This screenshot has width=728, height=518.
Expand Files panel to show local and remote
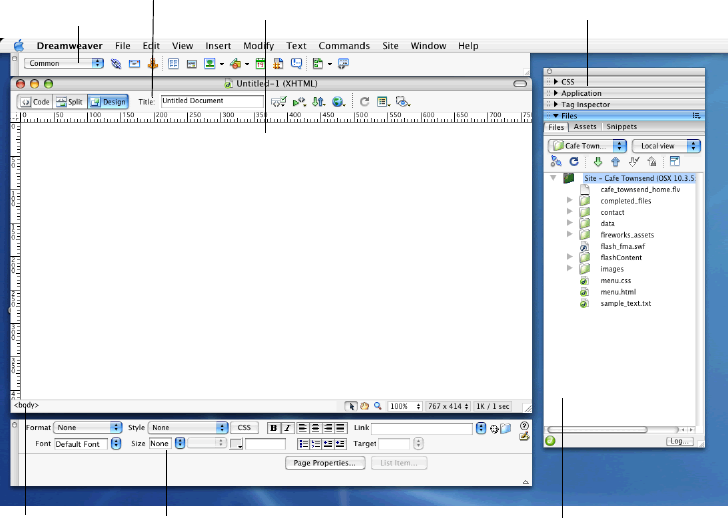[675, 162]
